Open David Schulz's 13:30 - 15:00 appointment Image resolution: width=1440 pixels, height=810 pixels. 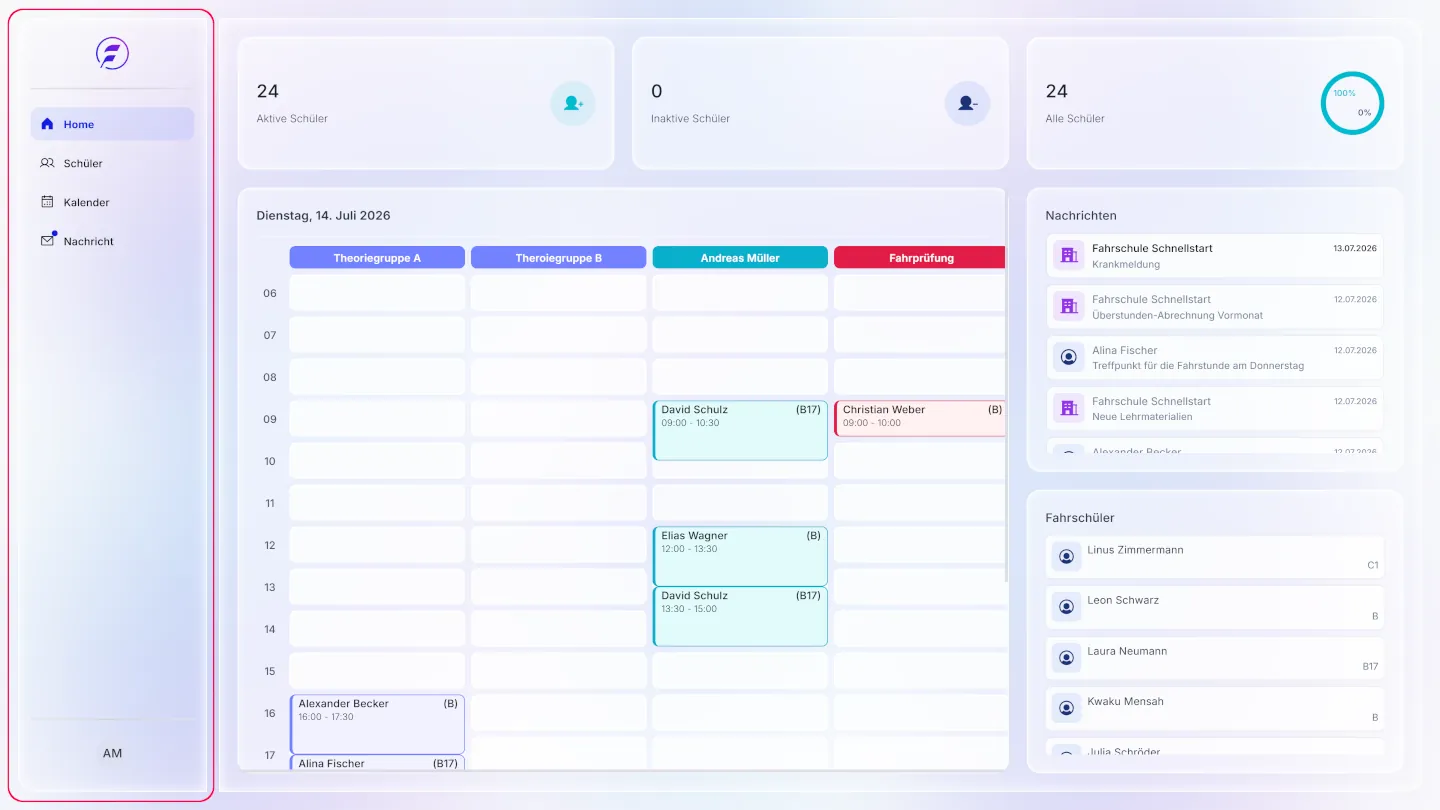(740, 616)
